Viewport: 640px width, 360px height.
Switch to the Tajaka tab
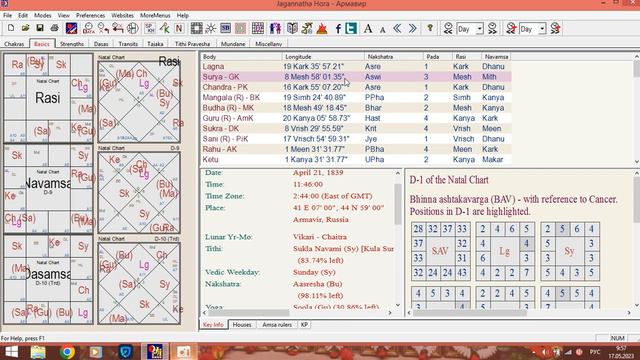pyautogui.click(x=155, y=44)
